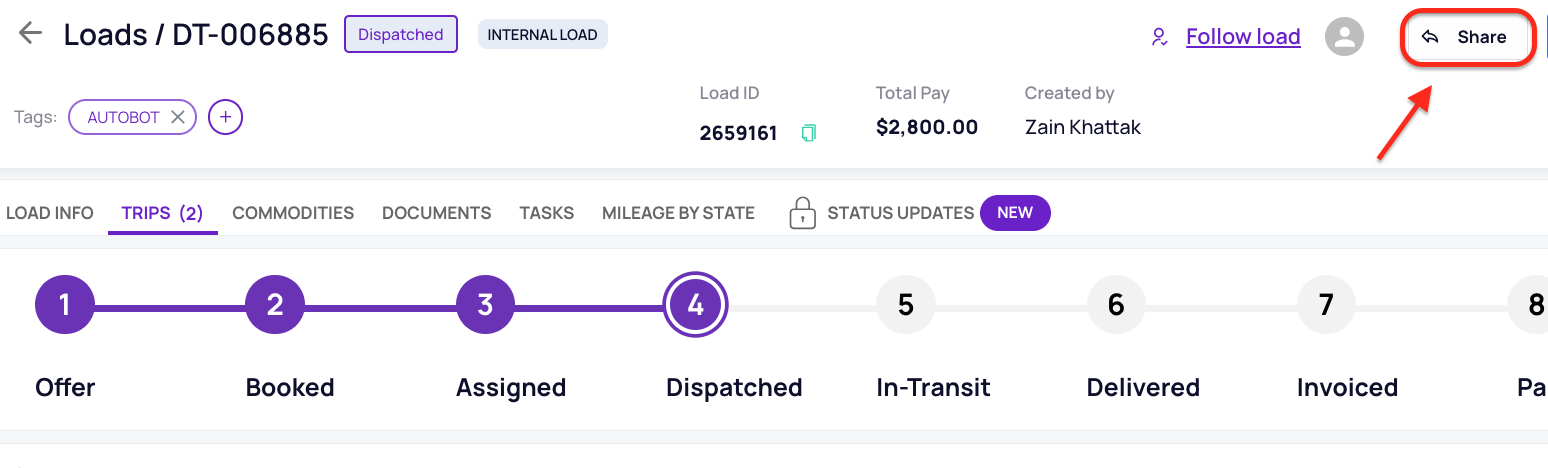The image size is (1548, 468).
Task: Click the lock icon beside Status Updates
Action: [x=803, y=213]
